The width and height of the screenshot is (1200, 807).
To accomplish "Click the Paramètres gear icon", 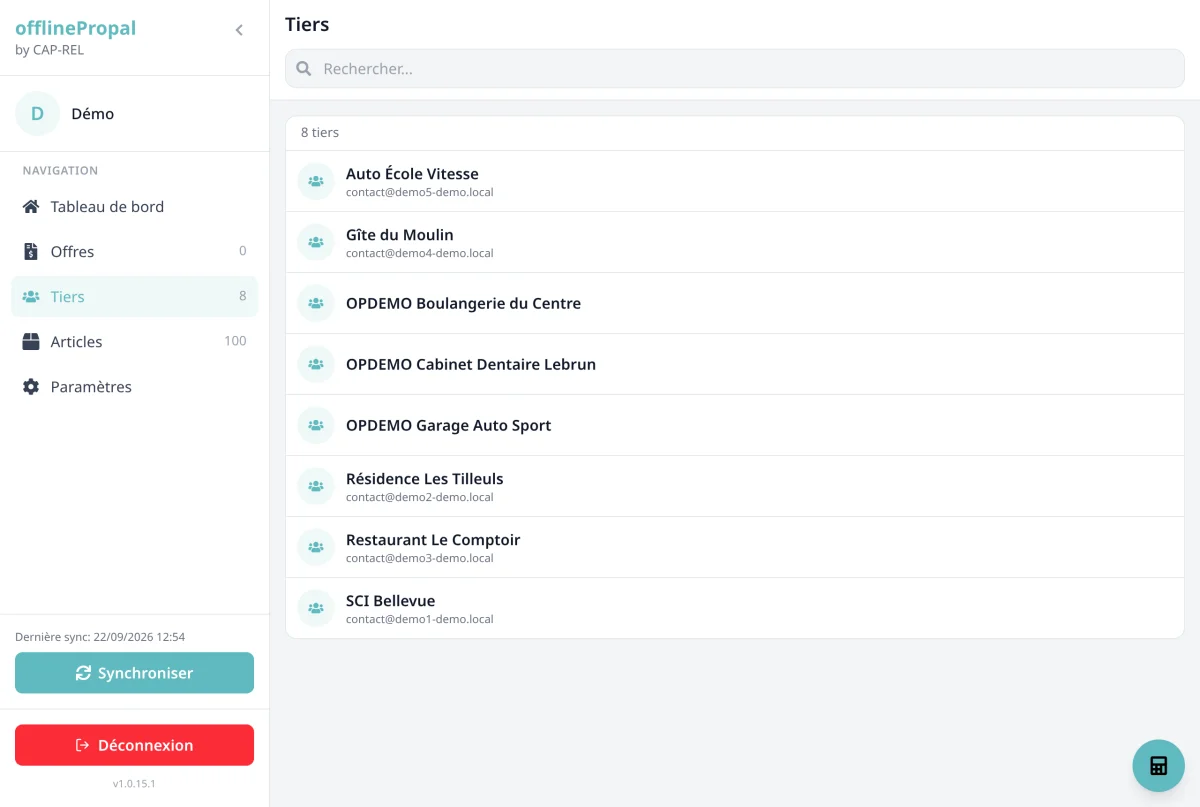I will pyautogui.click(x=31, y=387).
